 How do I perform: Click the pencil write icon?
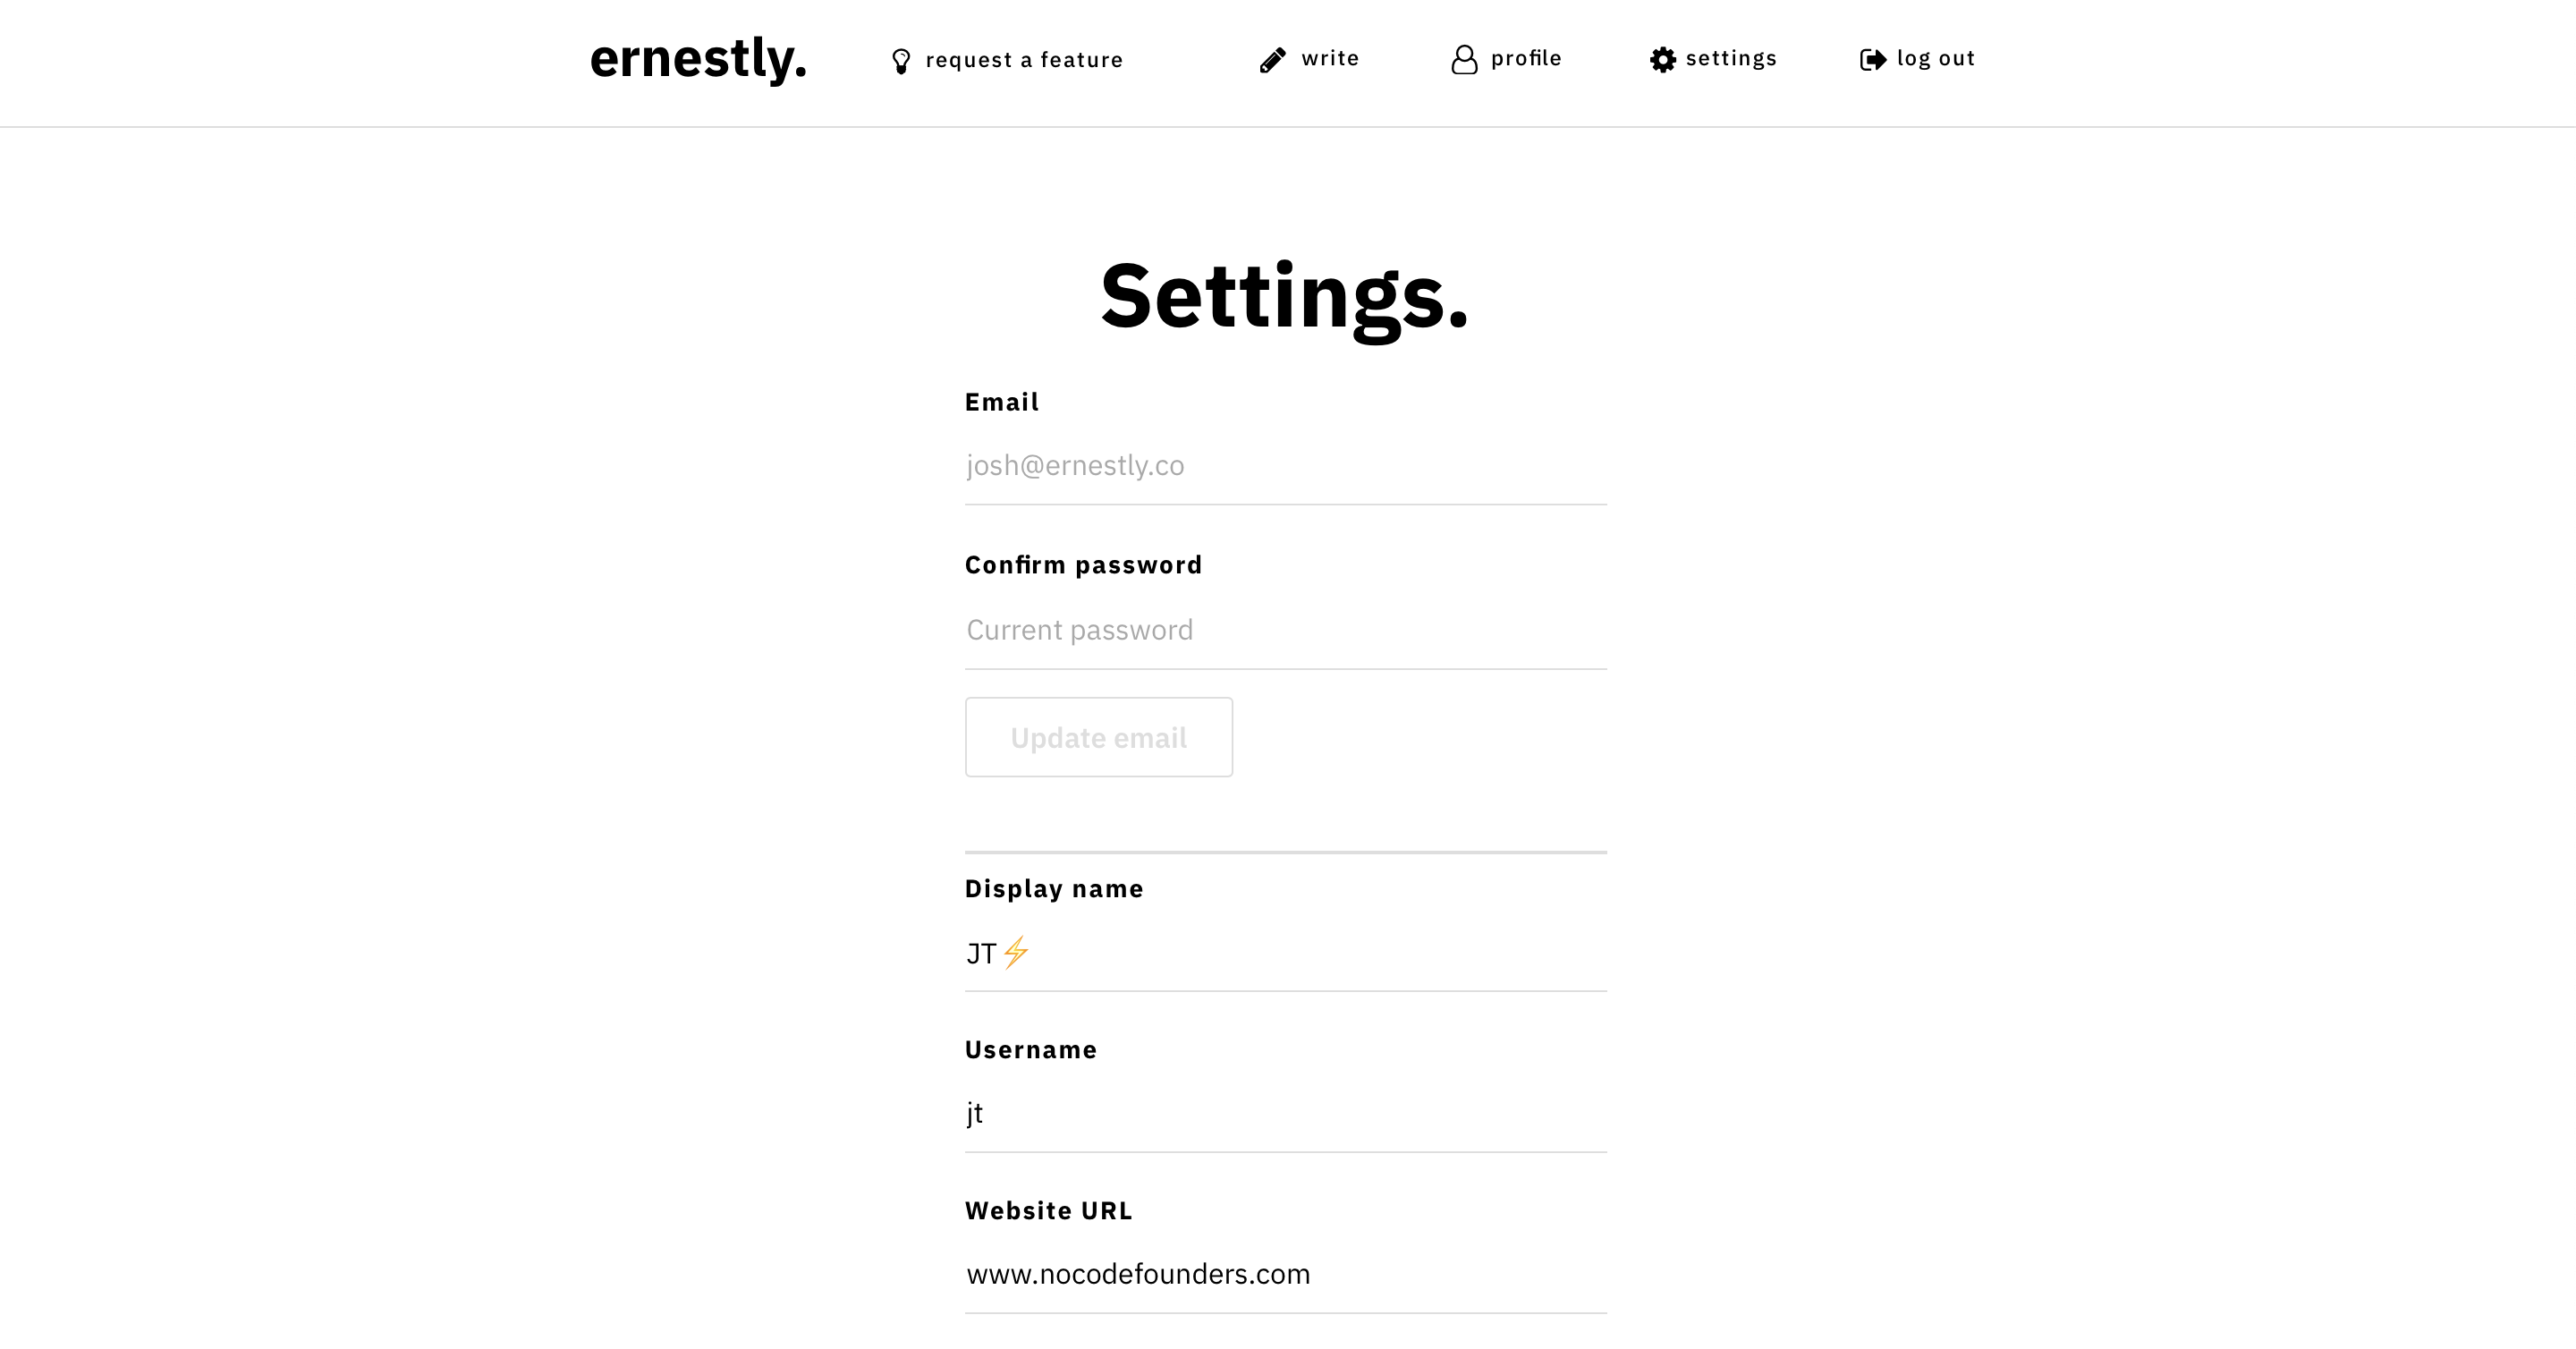pyautogui.click(x=1272, y=60)
